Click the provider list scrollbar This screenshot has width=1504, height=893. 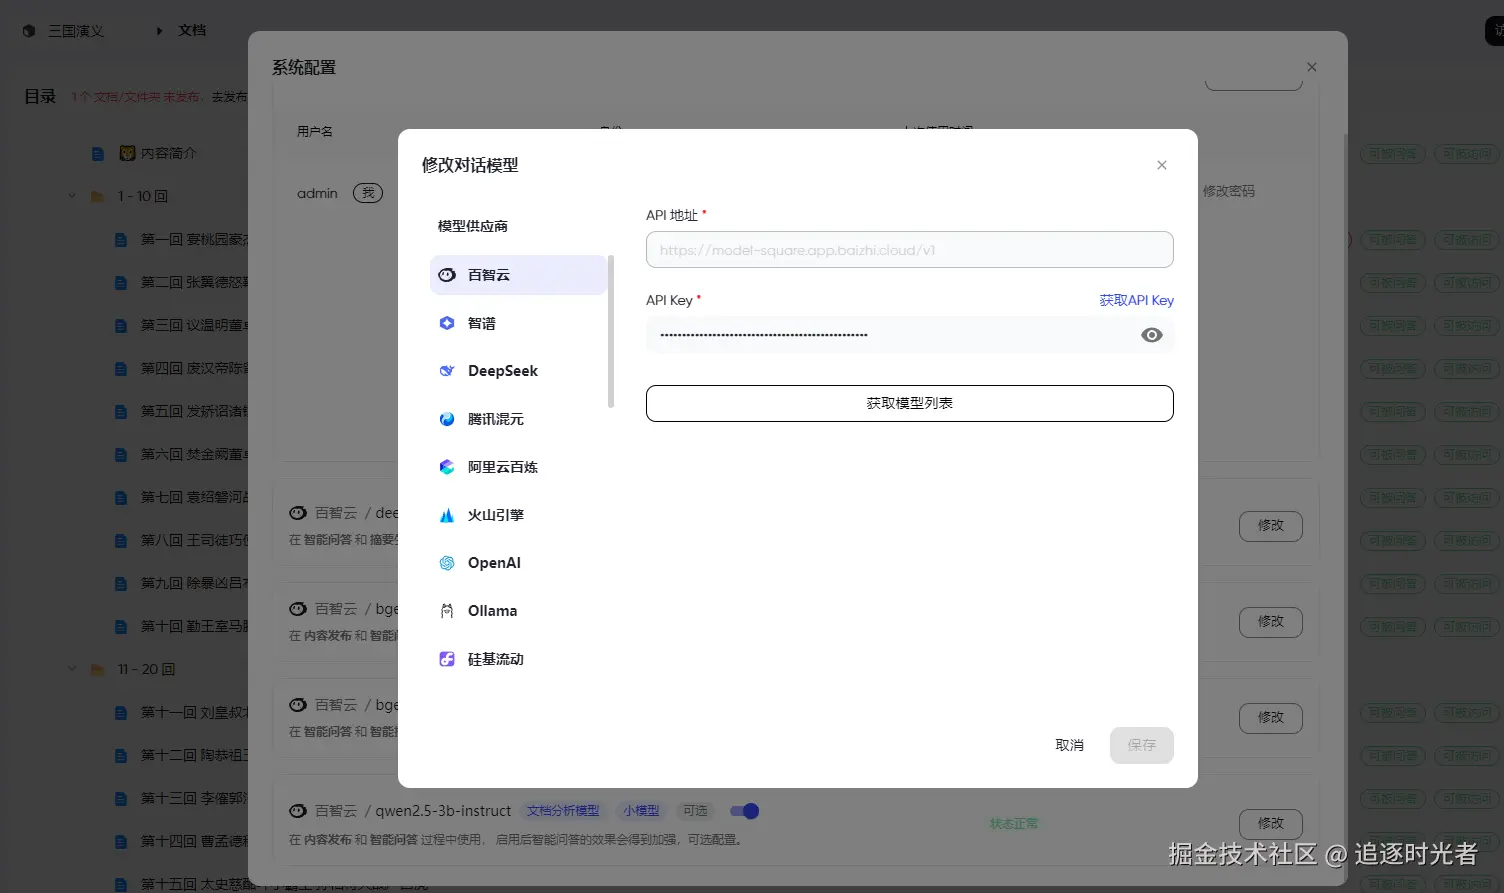tap(611, 331)
